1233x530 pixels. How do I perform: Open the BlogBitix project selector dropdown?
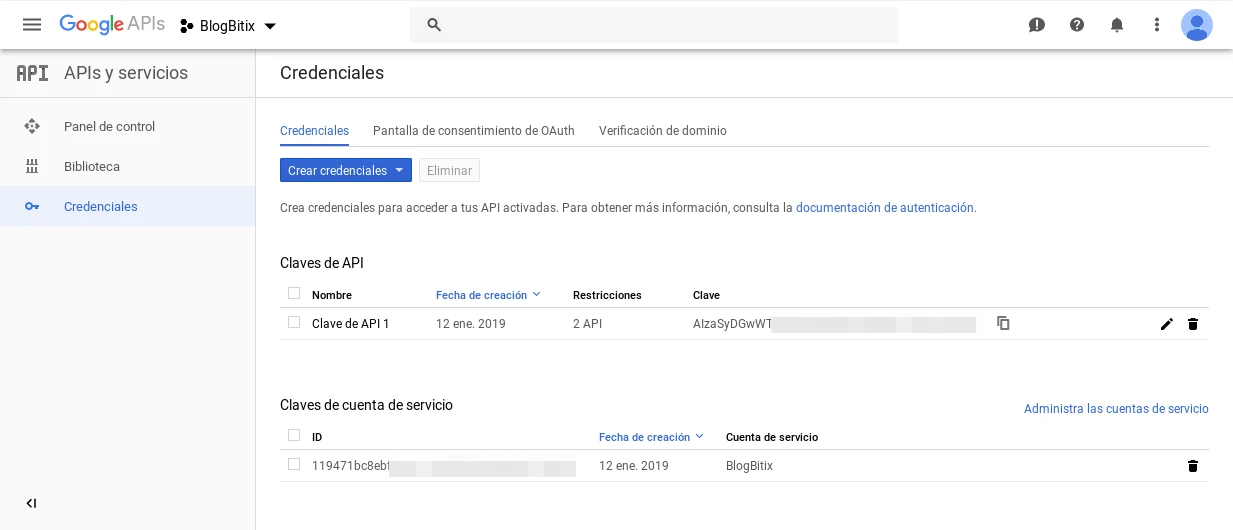228,26
